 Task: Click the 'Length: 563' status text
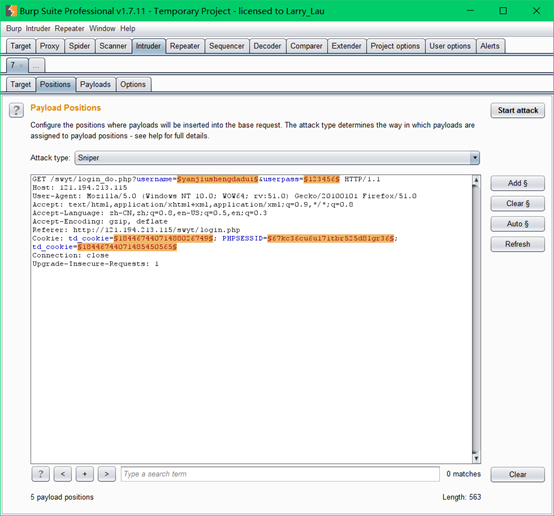(462, 497)
